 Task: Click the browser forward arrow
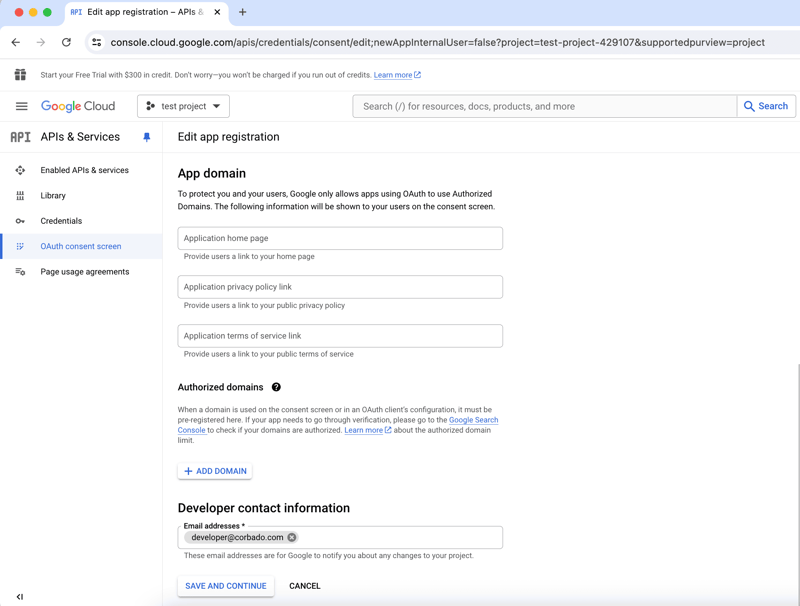click(41, 42)
